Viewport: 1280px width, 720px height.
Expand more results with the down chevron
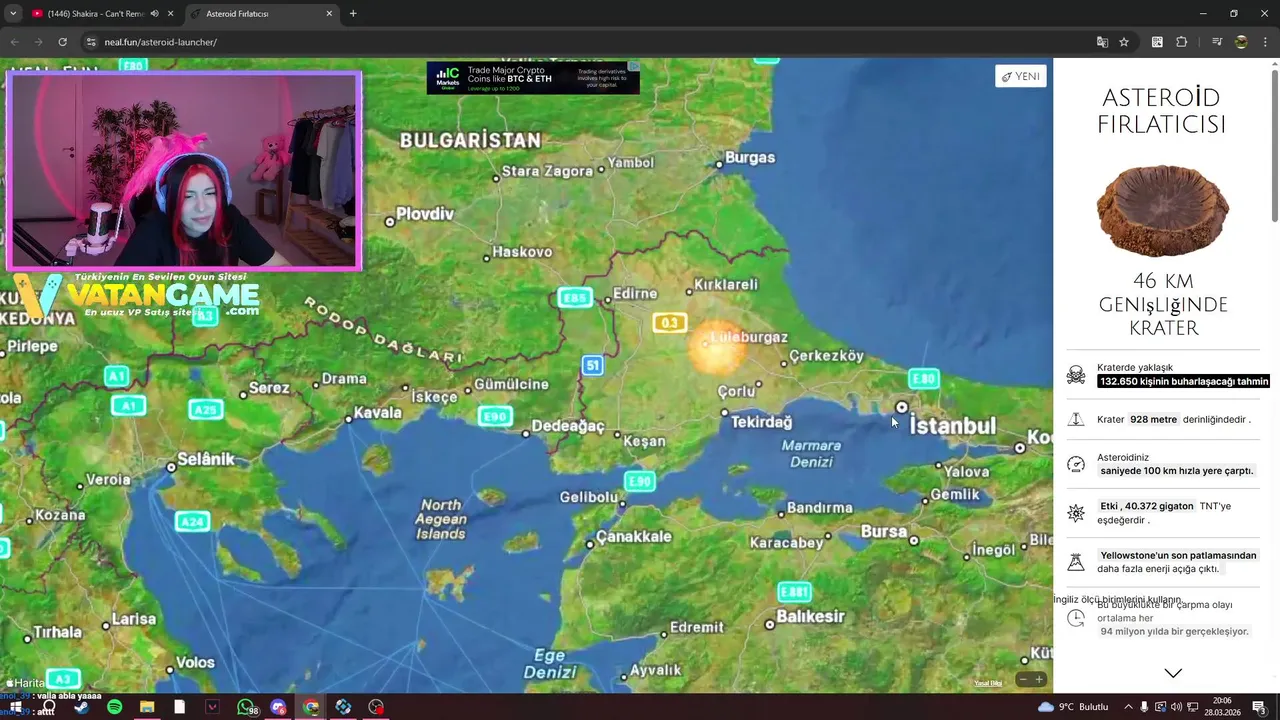1173,673
